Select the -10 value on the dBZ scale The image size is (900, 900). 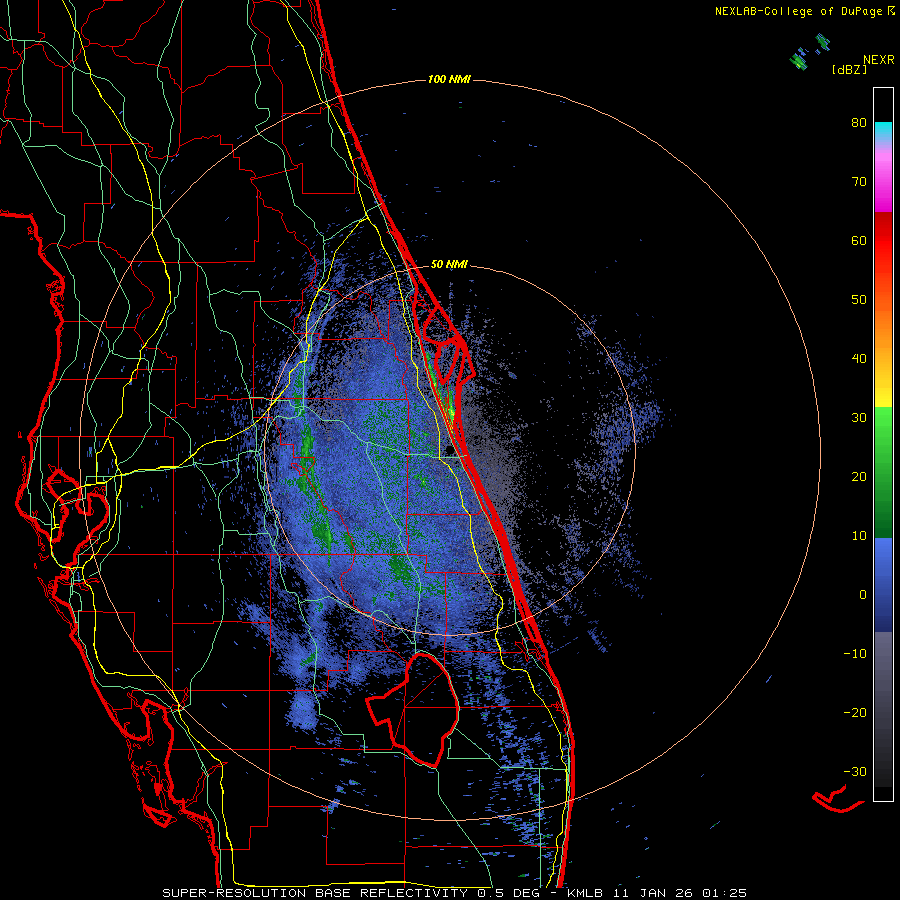(855, 654)
